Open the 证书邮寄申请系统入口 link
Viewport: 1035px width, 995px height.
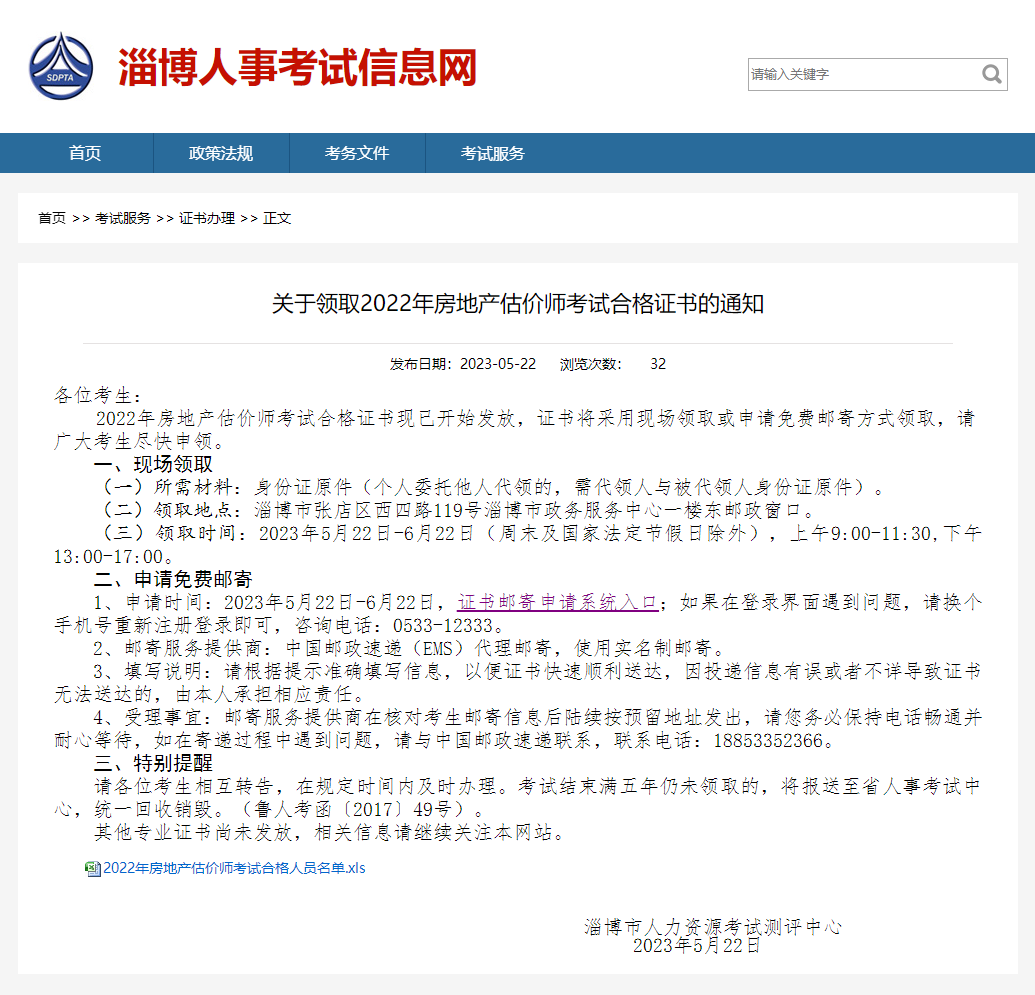coord(557,601)
